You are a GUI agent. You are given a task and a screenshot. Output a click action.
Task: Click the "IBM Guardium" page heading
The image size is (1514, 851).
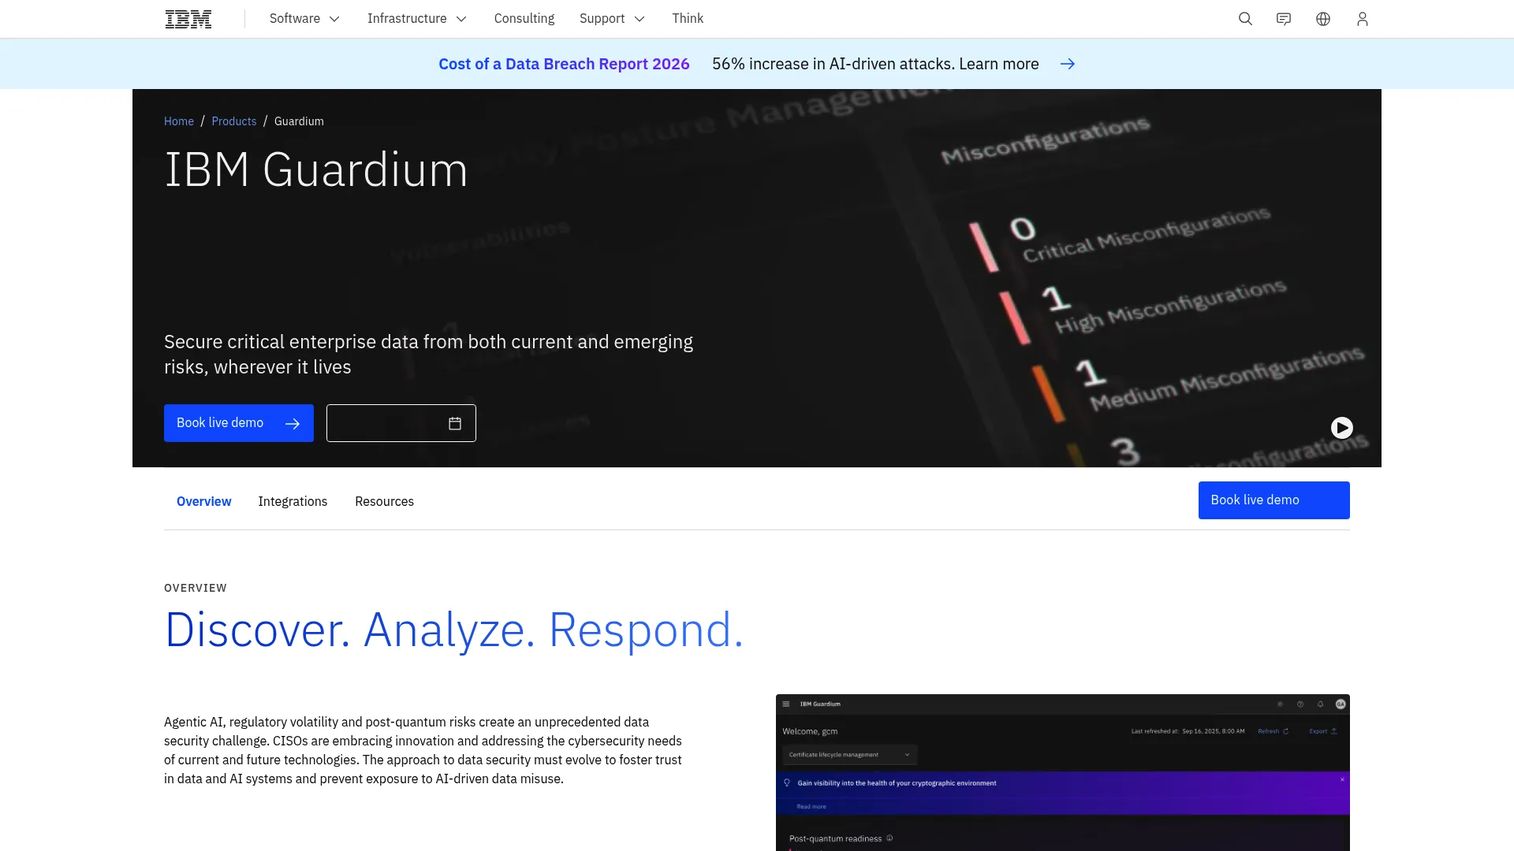coord(316,170)
